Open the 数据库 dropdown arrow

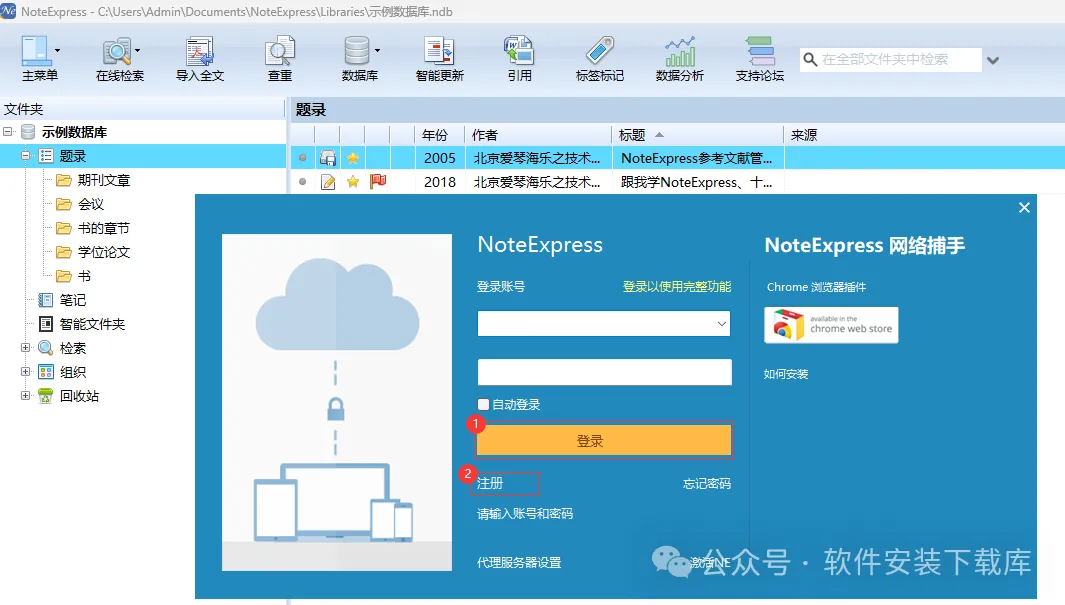pos(378,50)
